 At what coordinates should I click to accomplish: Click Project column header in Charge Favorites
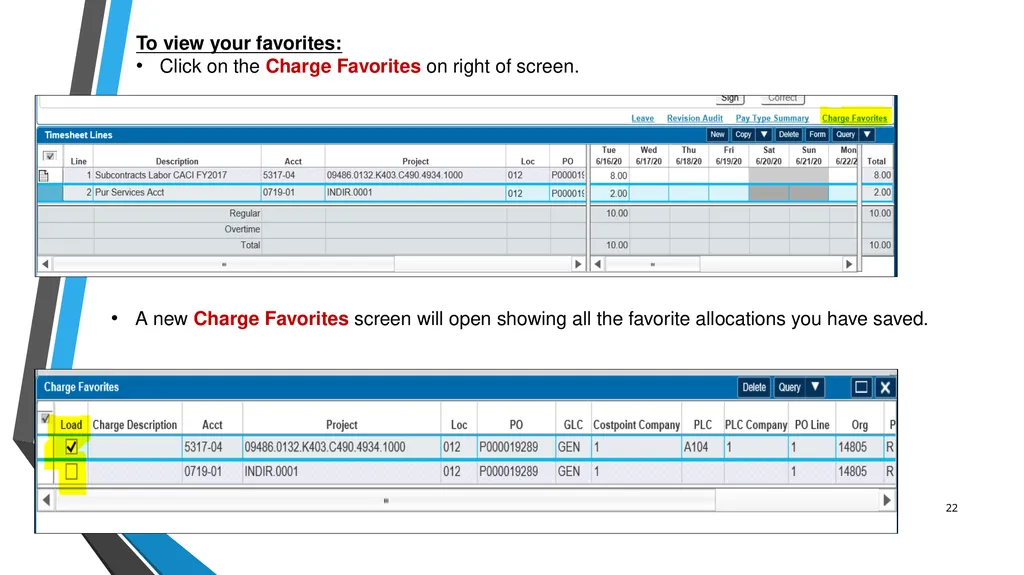click(x=342, y=425)
